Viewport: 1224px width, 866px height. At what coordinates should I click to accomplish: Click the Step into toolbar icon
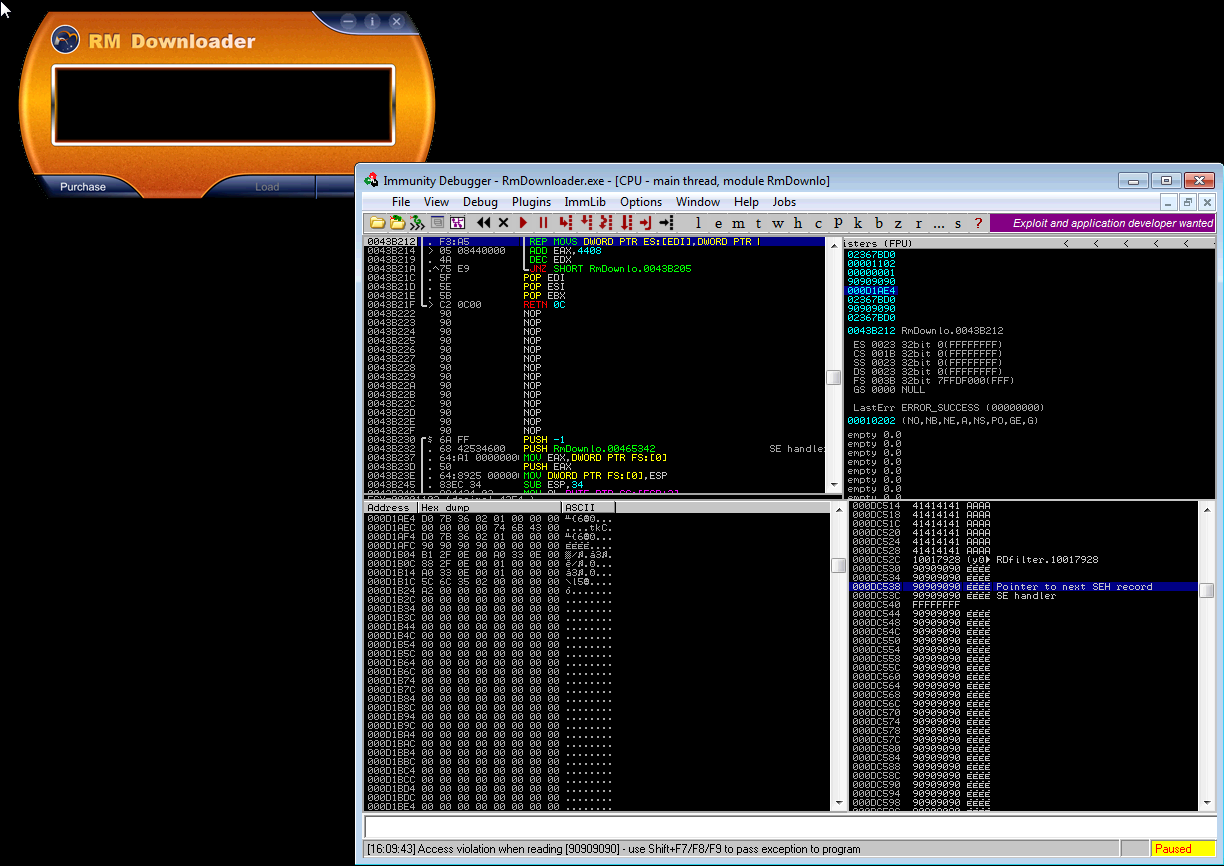[x=566, y=222]
